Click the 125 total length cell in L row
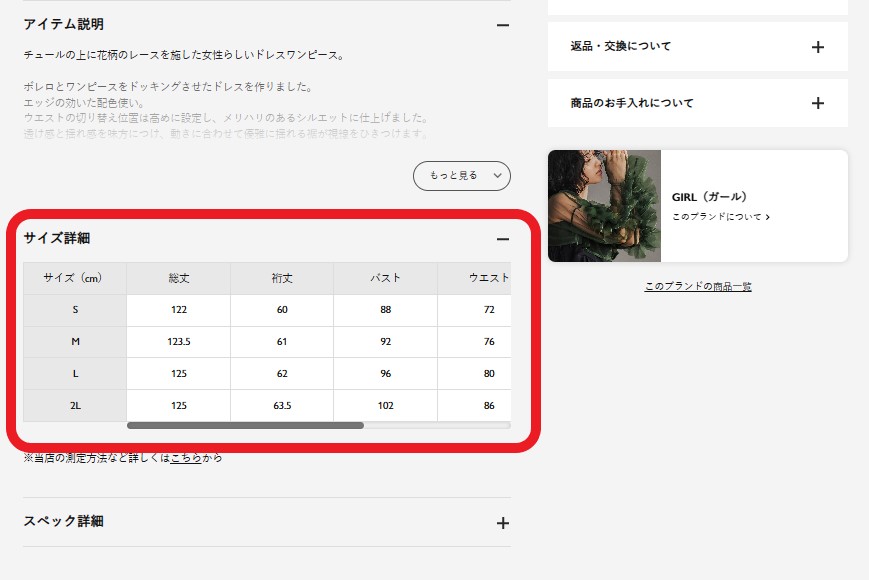The height and width of the screenshot is (580, 869). [178, 374]
